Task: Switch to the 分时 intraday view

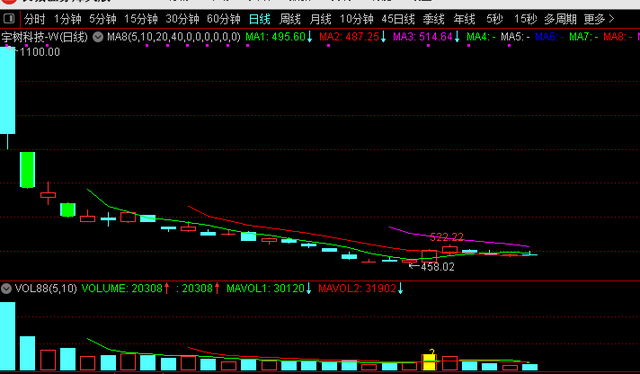Action: [x=34, y=19]
